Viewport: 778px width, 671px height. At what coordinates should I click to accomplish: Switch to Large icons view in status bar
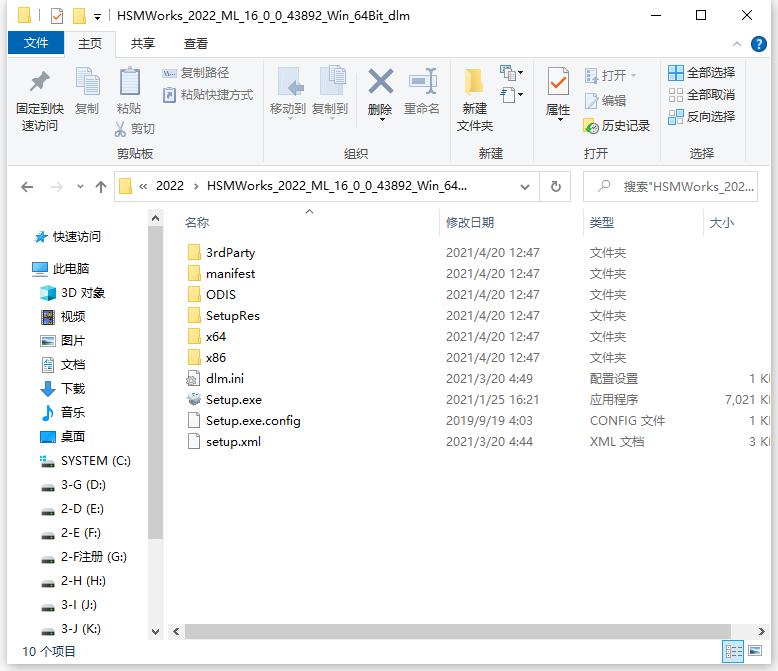(755, 651)
